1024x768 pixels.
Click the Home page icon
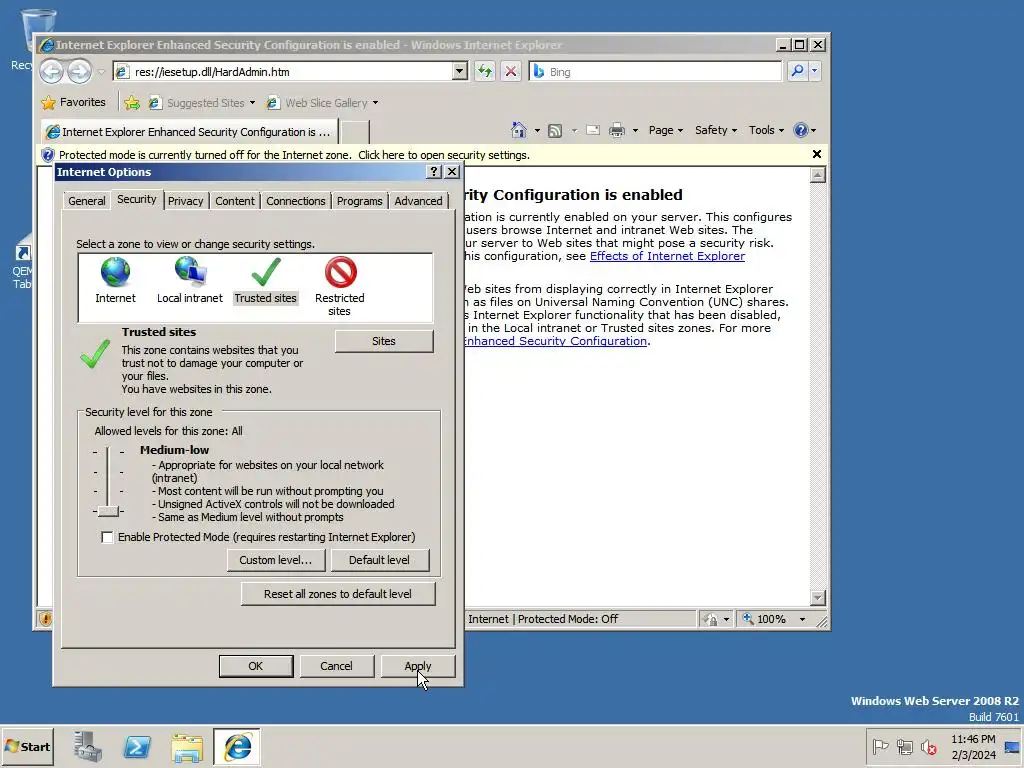pos(519,130)
